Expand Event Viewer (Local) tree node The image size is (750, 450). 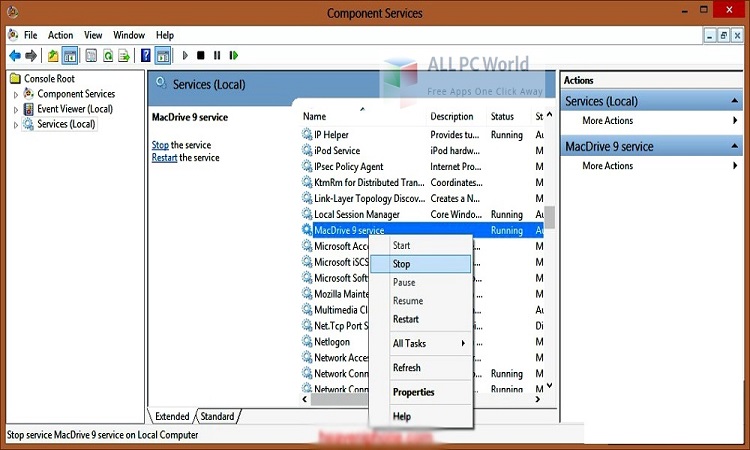click(x=16, y=109)
